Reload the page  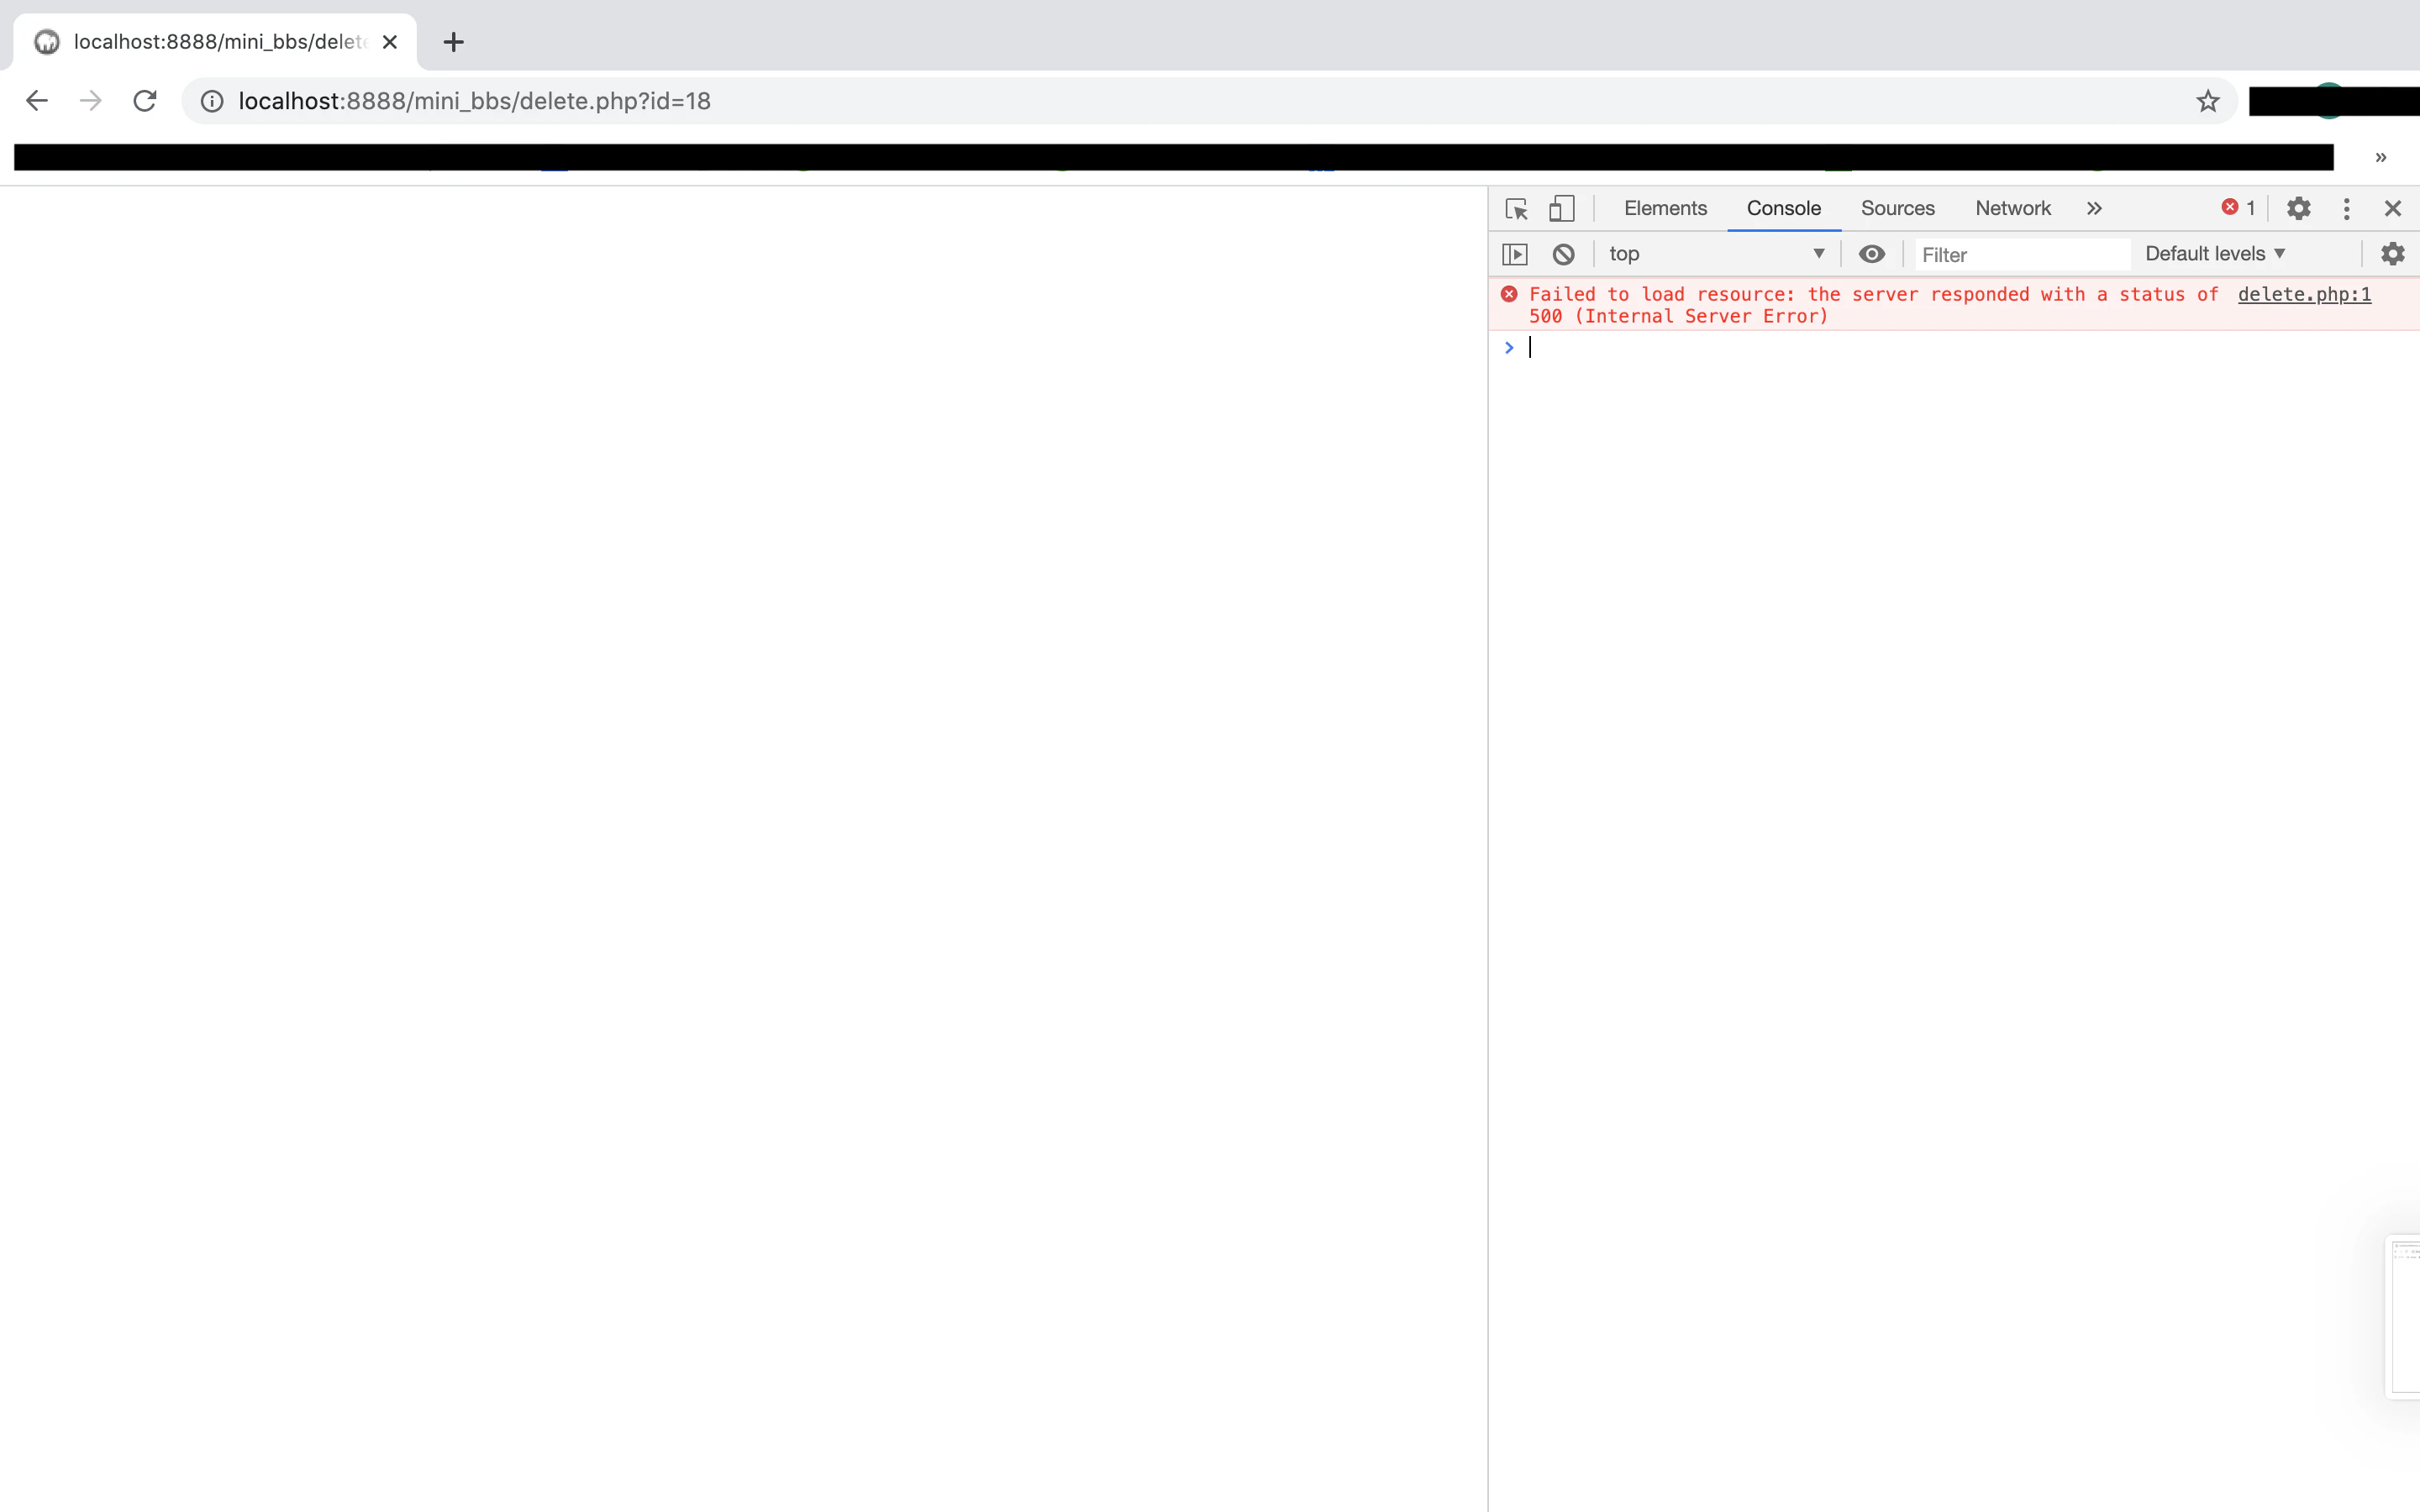pyautogui.click(x=145, y=101)
